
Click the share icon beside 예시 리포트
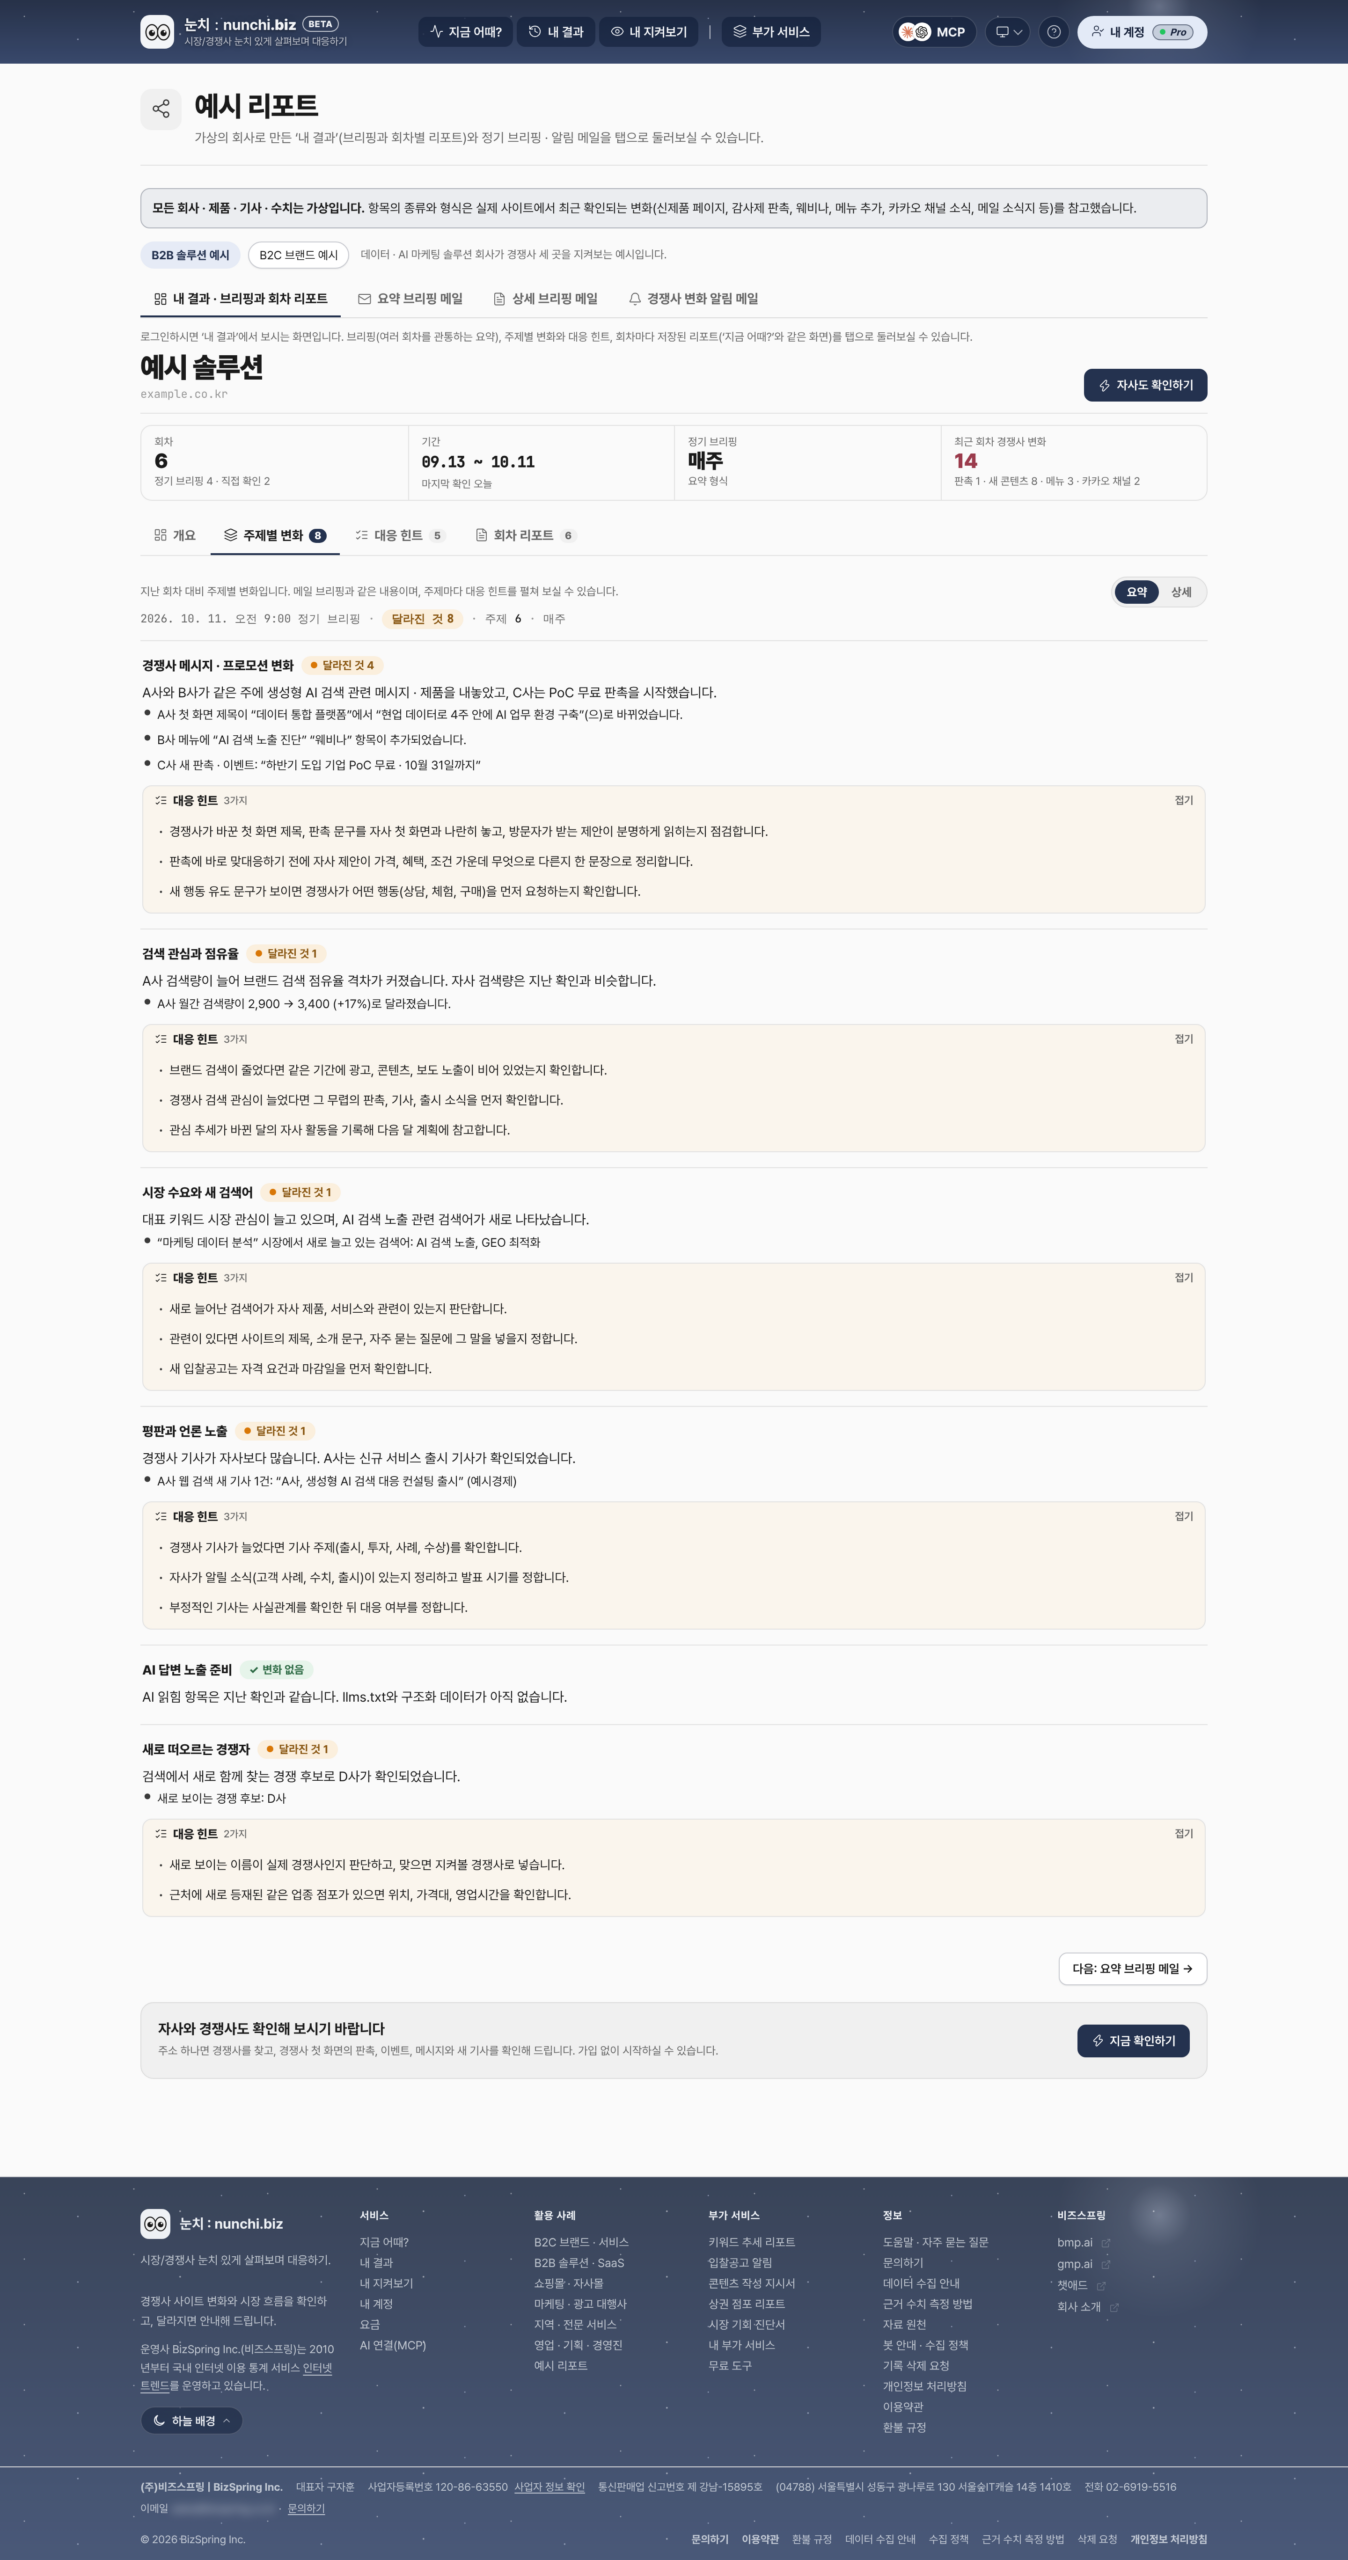[x=160, y=109]
